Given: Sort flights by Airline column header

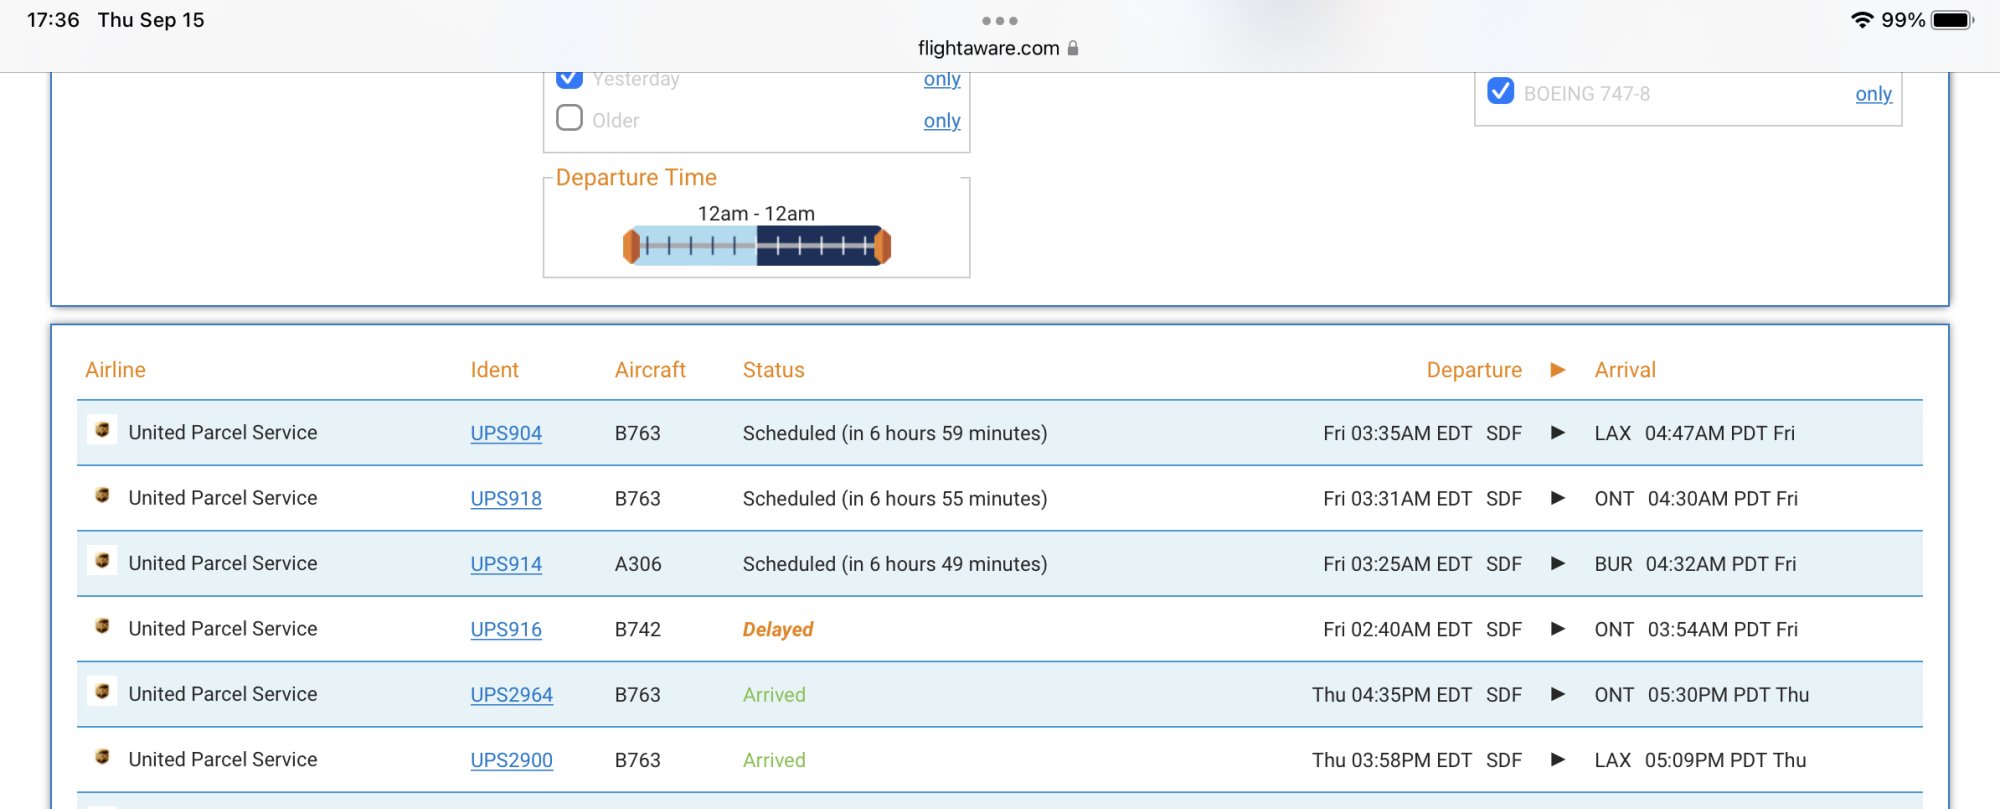Looking at the screenshot, I should tap(115, 370).
